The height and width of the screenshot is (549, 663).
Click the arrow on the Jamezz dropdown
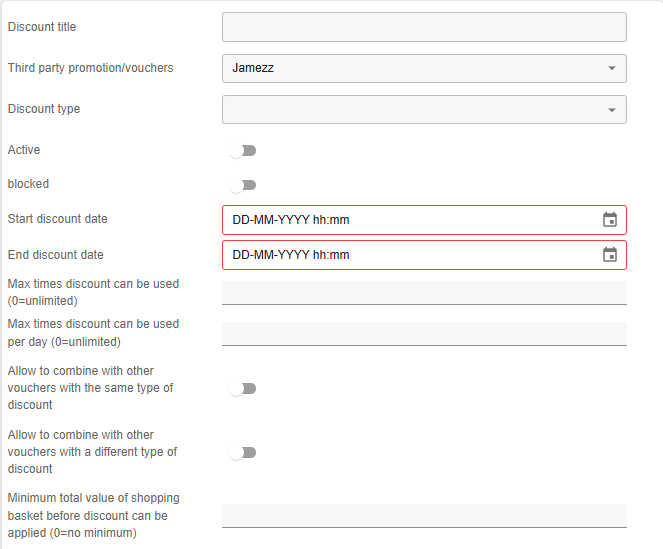611,69
